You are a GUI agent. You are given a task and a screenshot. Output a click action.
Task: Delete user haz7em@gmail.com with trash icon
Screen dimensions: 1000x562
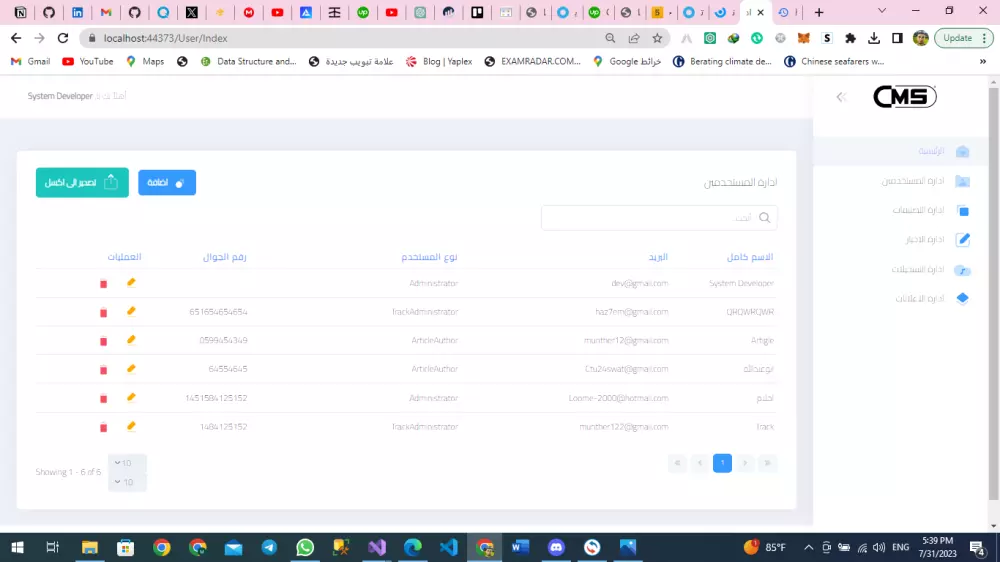click(x=103, y=313)
